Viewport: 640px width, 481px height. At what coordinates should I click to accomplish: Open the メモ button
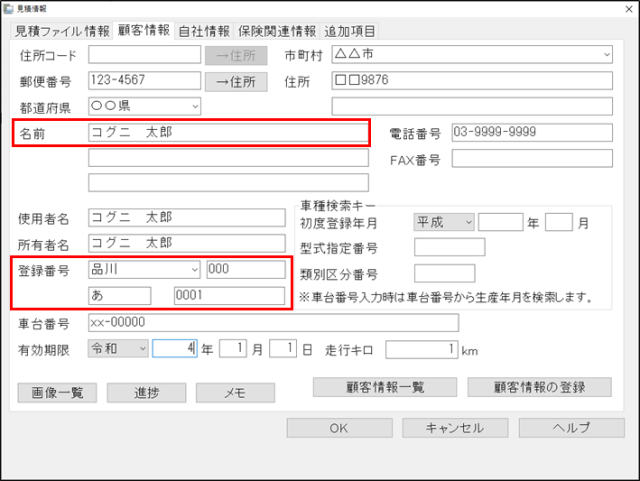[235, 393]
